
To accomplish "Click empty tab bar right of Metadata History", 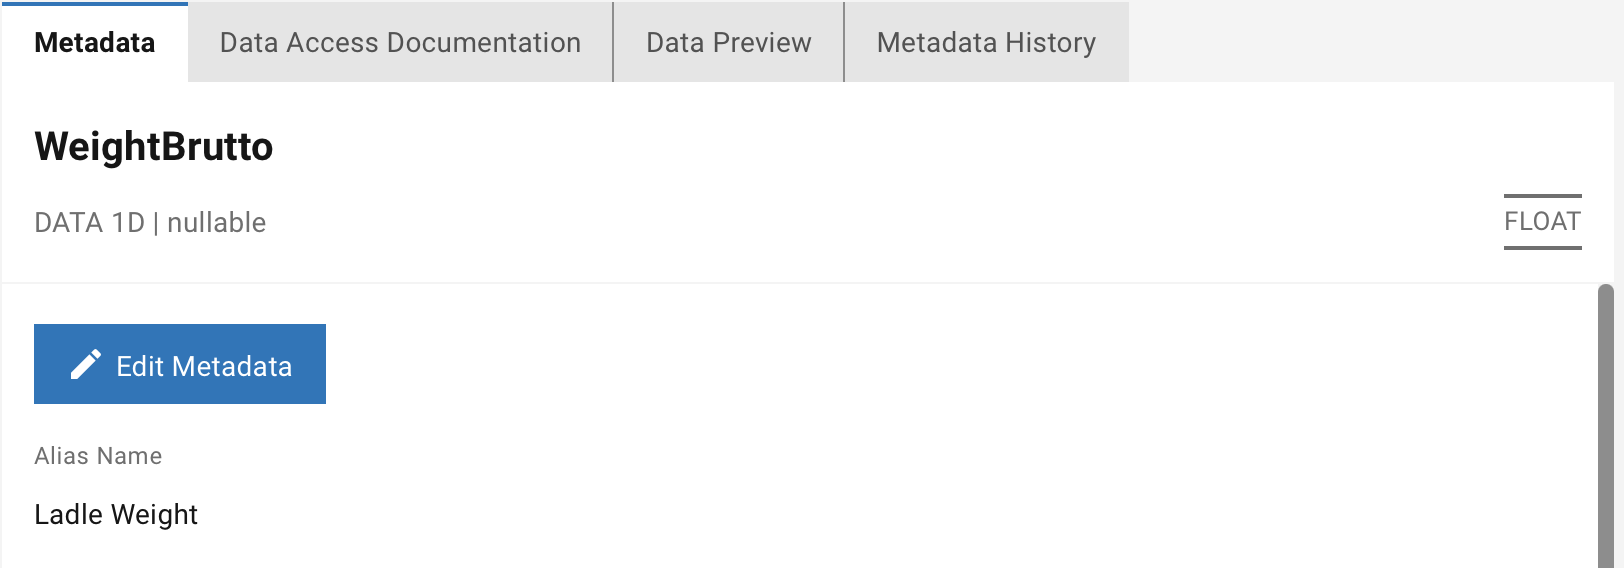I will point(1370,42).
